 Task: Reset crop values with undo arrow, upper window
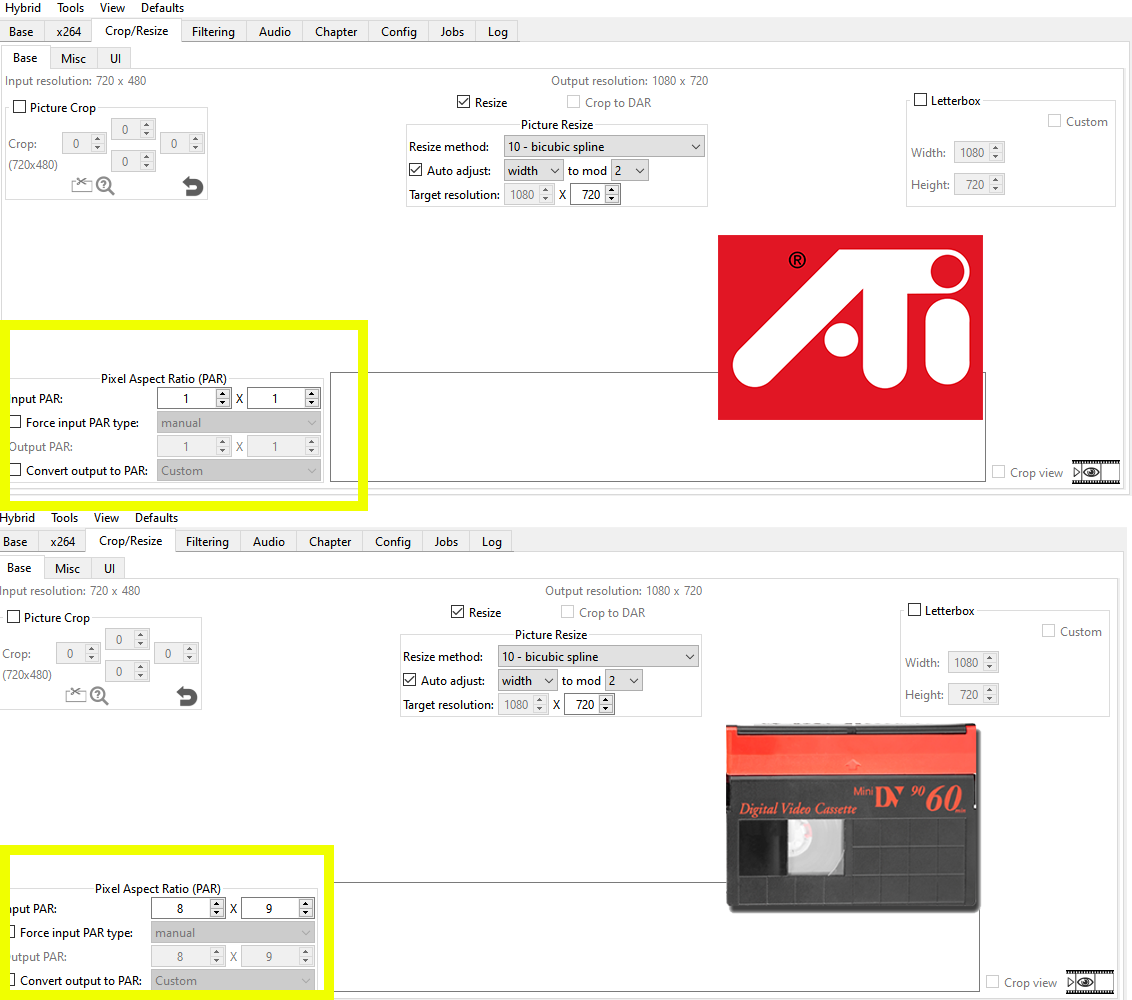click(193, 186)
